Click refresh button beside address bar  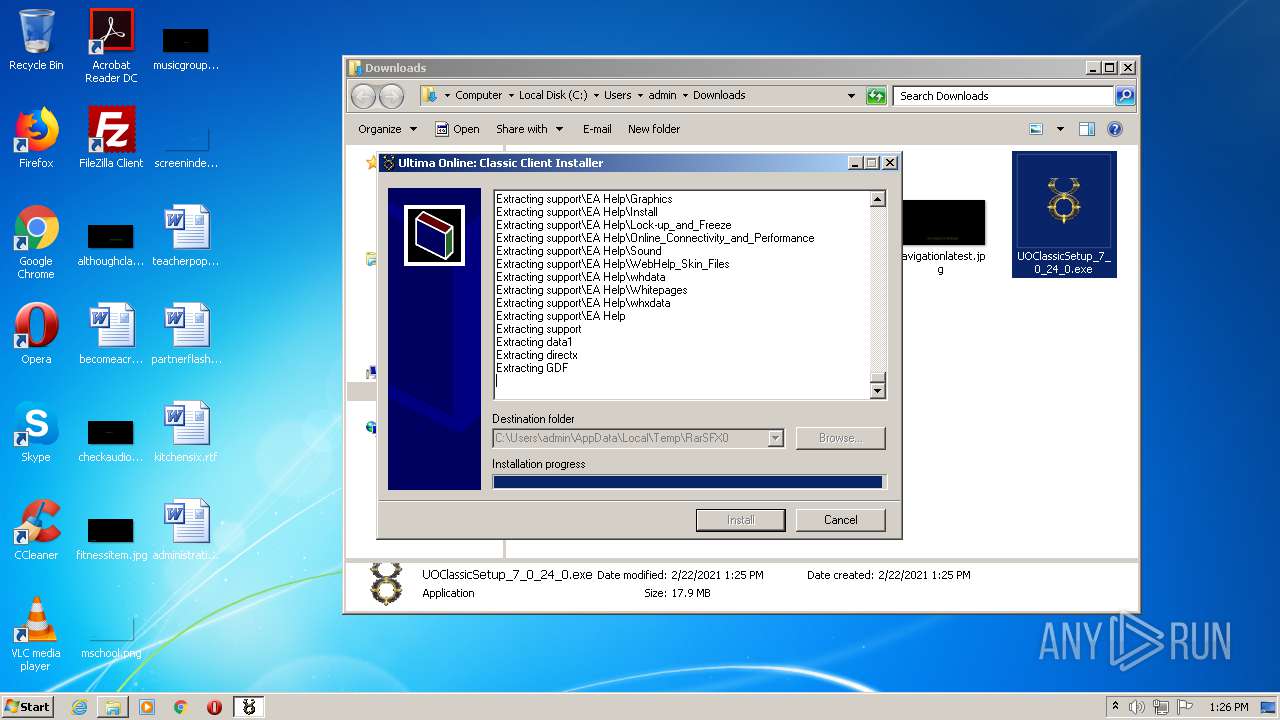876,96
